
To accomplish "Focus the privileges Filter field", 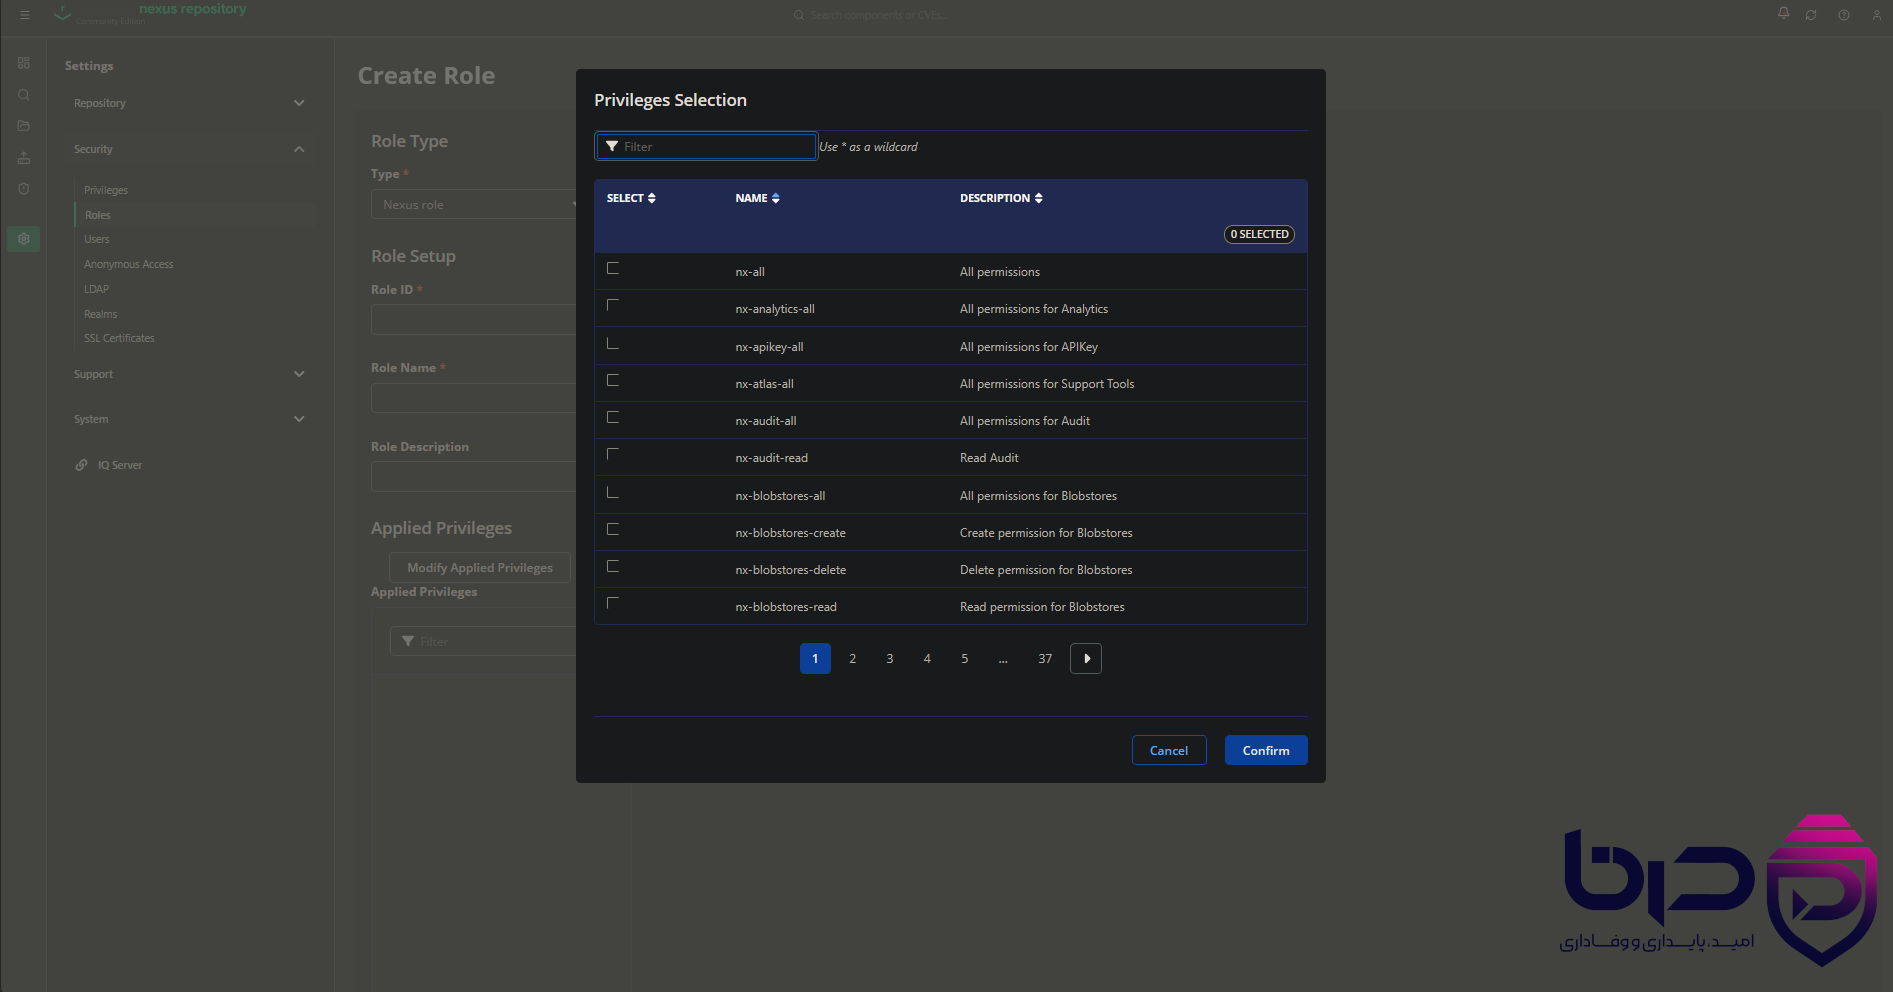I will pos(707,147).
